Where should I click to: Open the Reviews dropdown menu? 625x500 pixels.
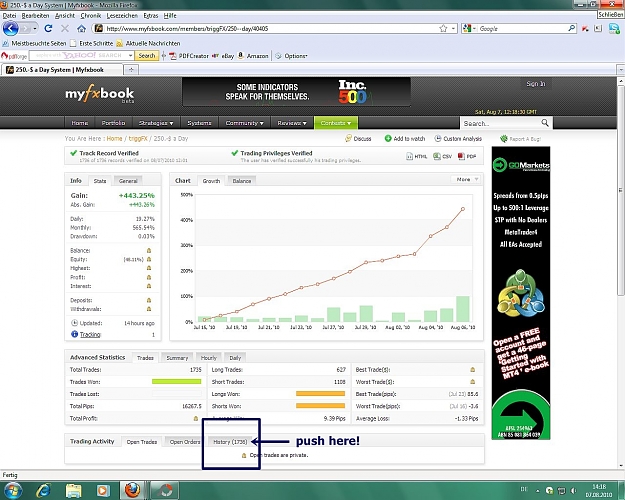[292, 123]
